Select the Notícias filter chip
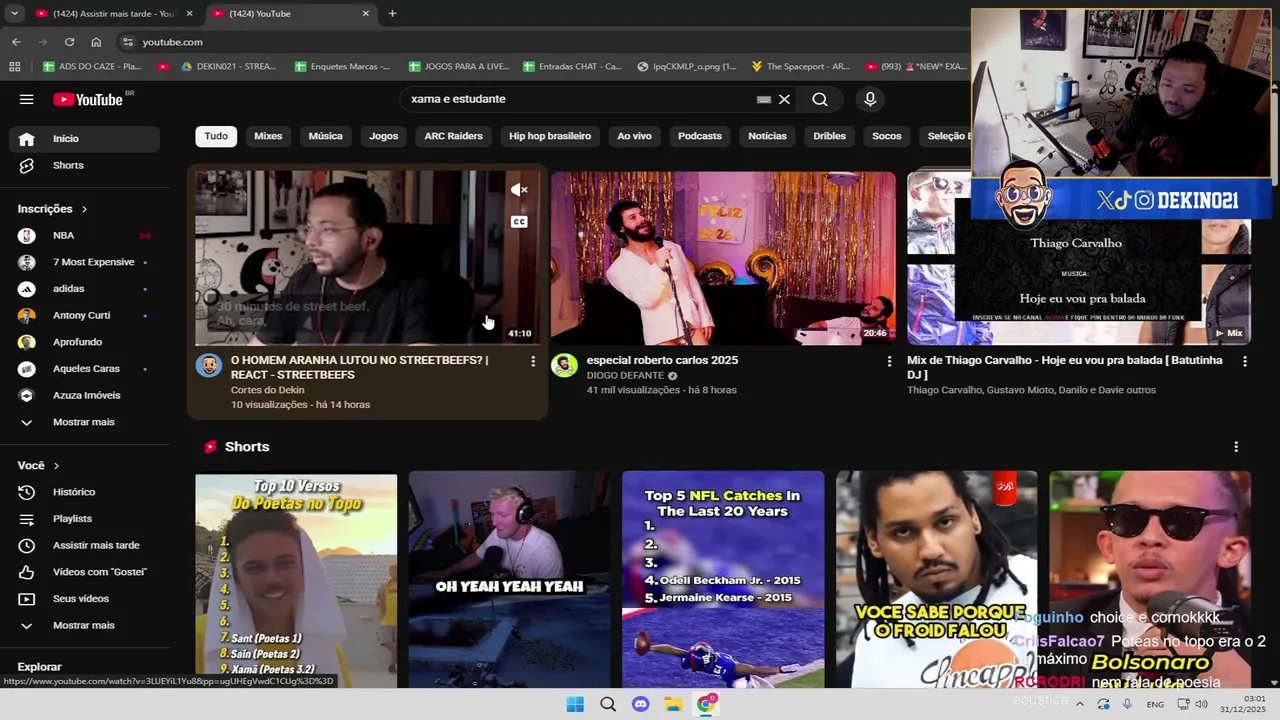1280x720 pixels. click(x=767, y=136)
